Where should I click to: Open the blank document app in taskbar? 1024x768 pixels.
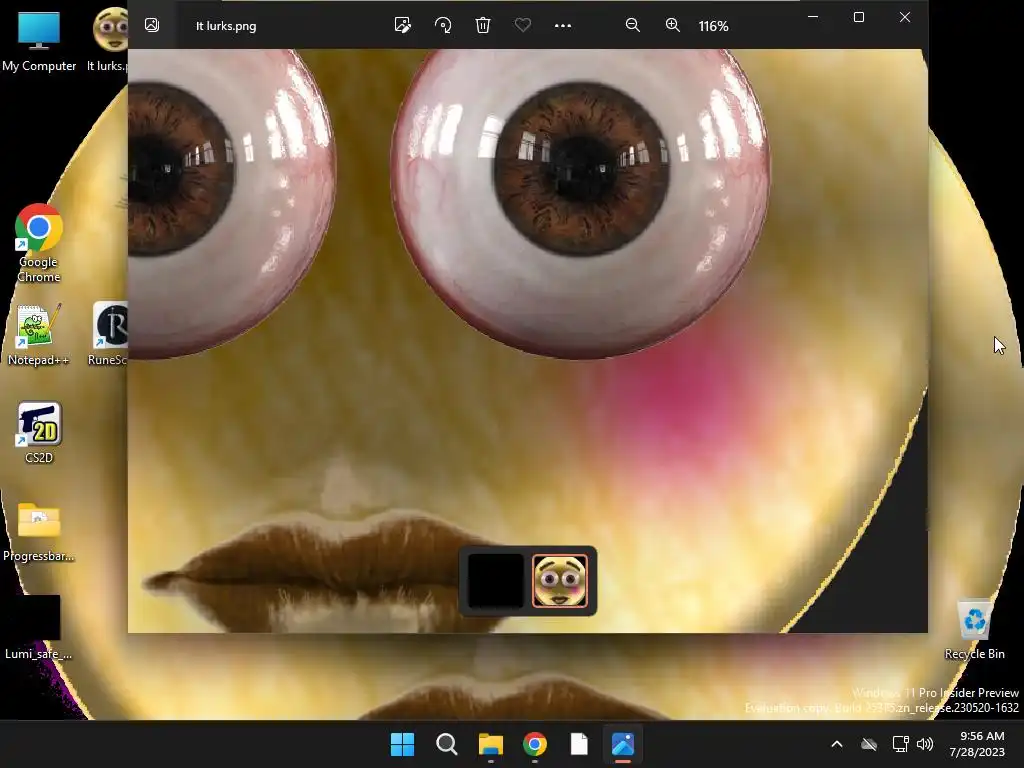579,744
